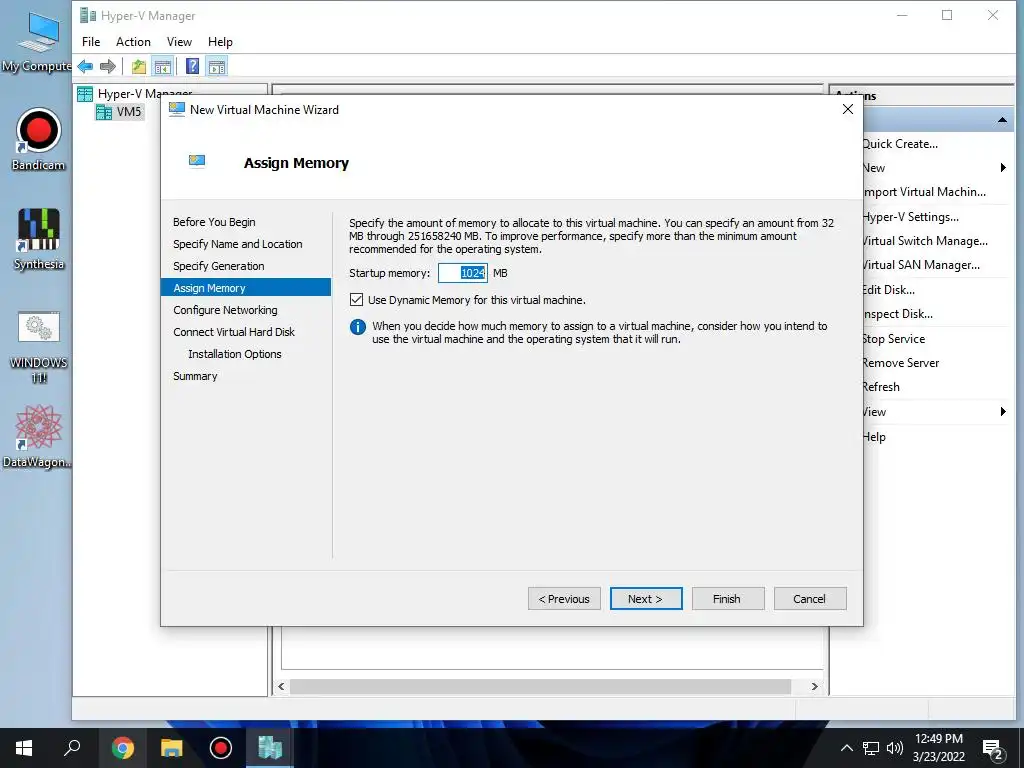Click the Startup memory input field
Image resolution: width=1024 pixels, height=768 pixels.
point(462,273)
